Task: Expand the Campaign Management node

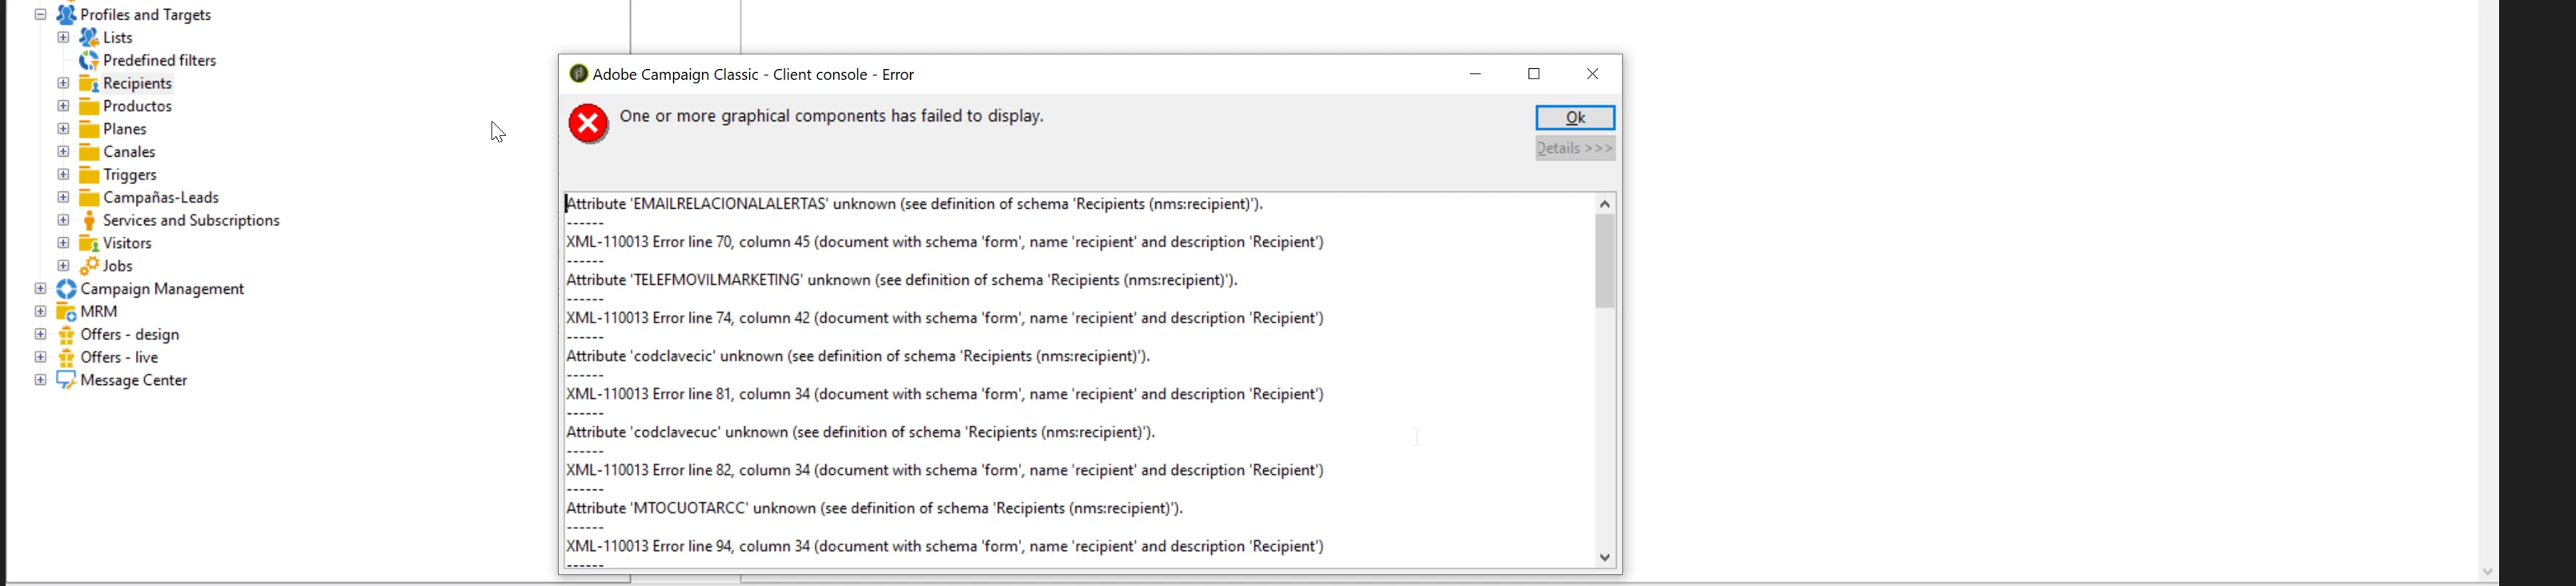Action: (x=41, y=289)
